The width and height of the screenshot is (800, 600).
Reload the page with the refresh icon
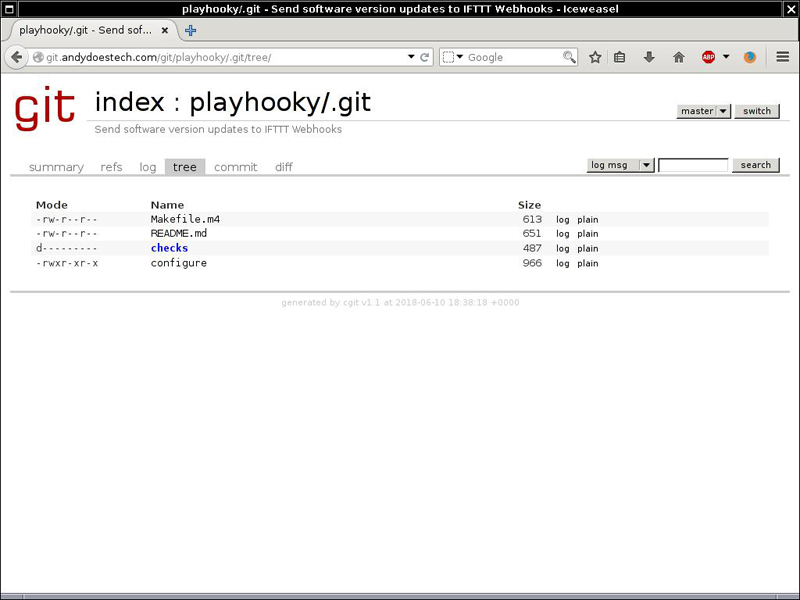(424, 57)
